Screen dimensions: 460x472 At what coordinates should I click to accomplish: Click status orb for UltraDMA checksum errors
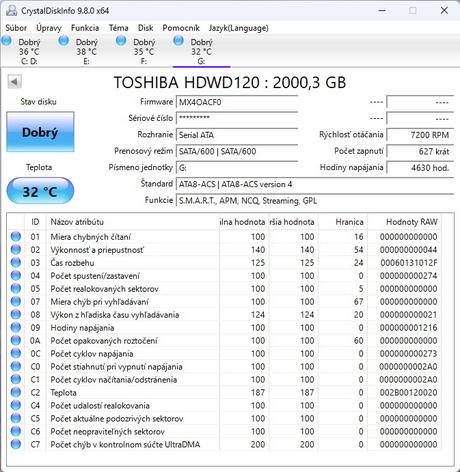pyautogui.click(x=16, y=444)
